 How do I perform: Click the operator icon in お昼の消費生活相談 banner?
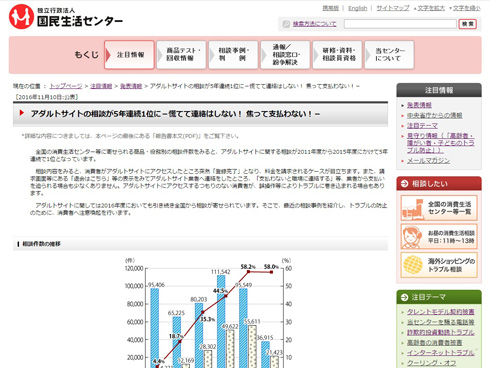[411, 237]
